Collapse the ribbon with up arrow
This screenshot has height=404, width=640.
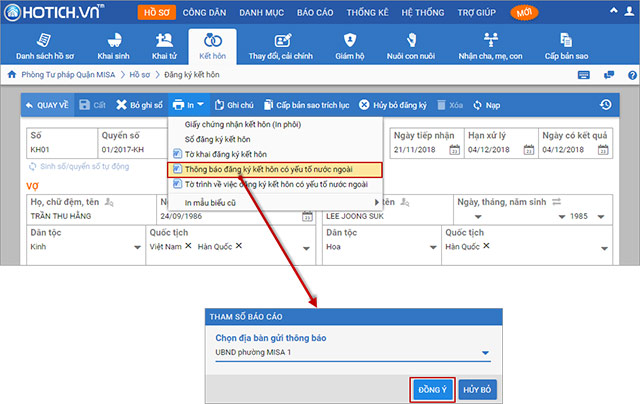point(613,11)
